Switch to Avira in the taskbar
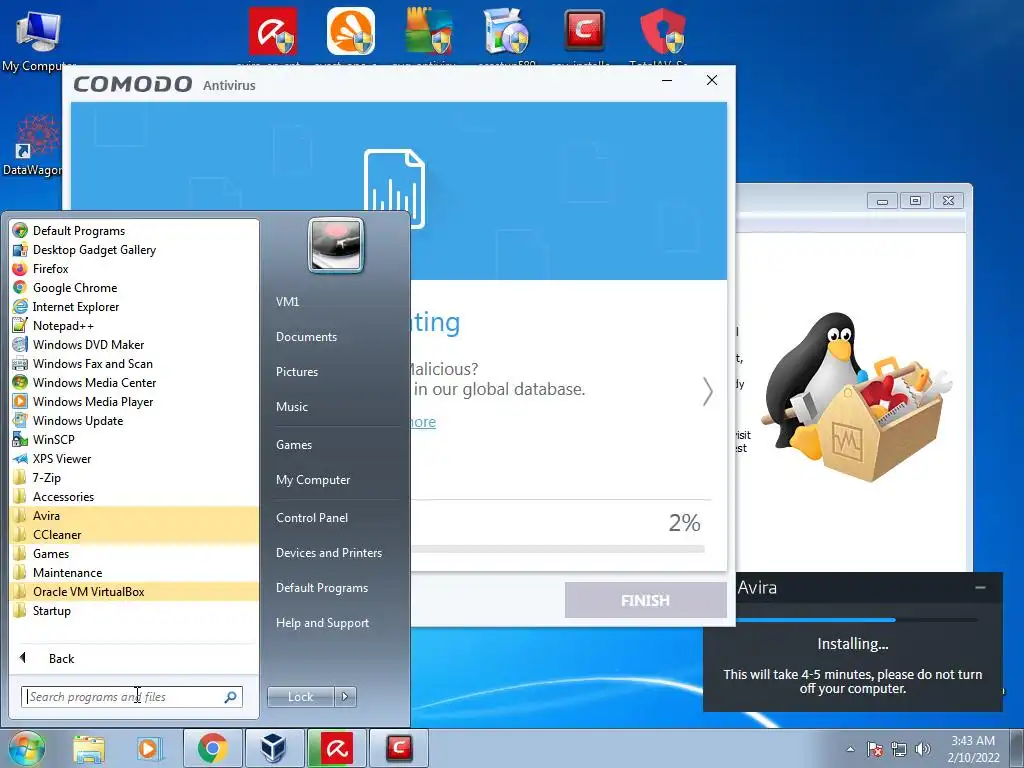Viewport: 1024px width, 768px height. click(336, 748)
